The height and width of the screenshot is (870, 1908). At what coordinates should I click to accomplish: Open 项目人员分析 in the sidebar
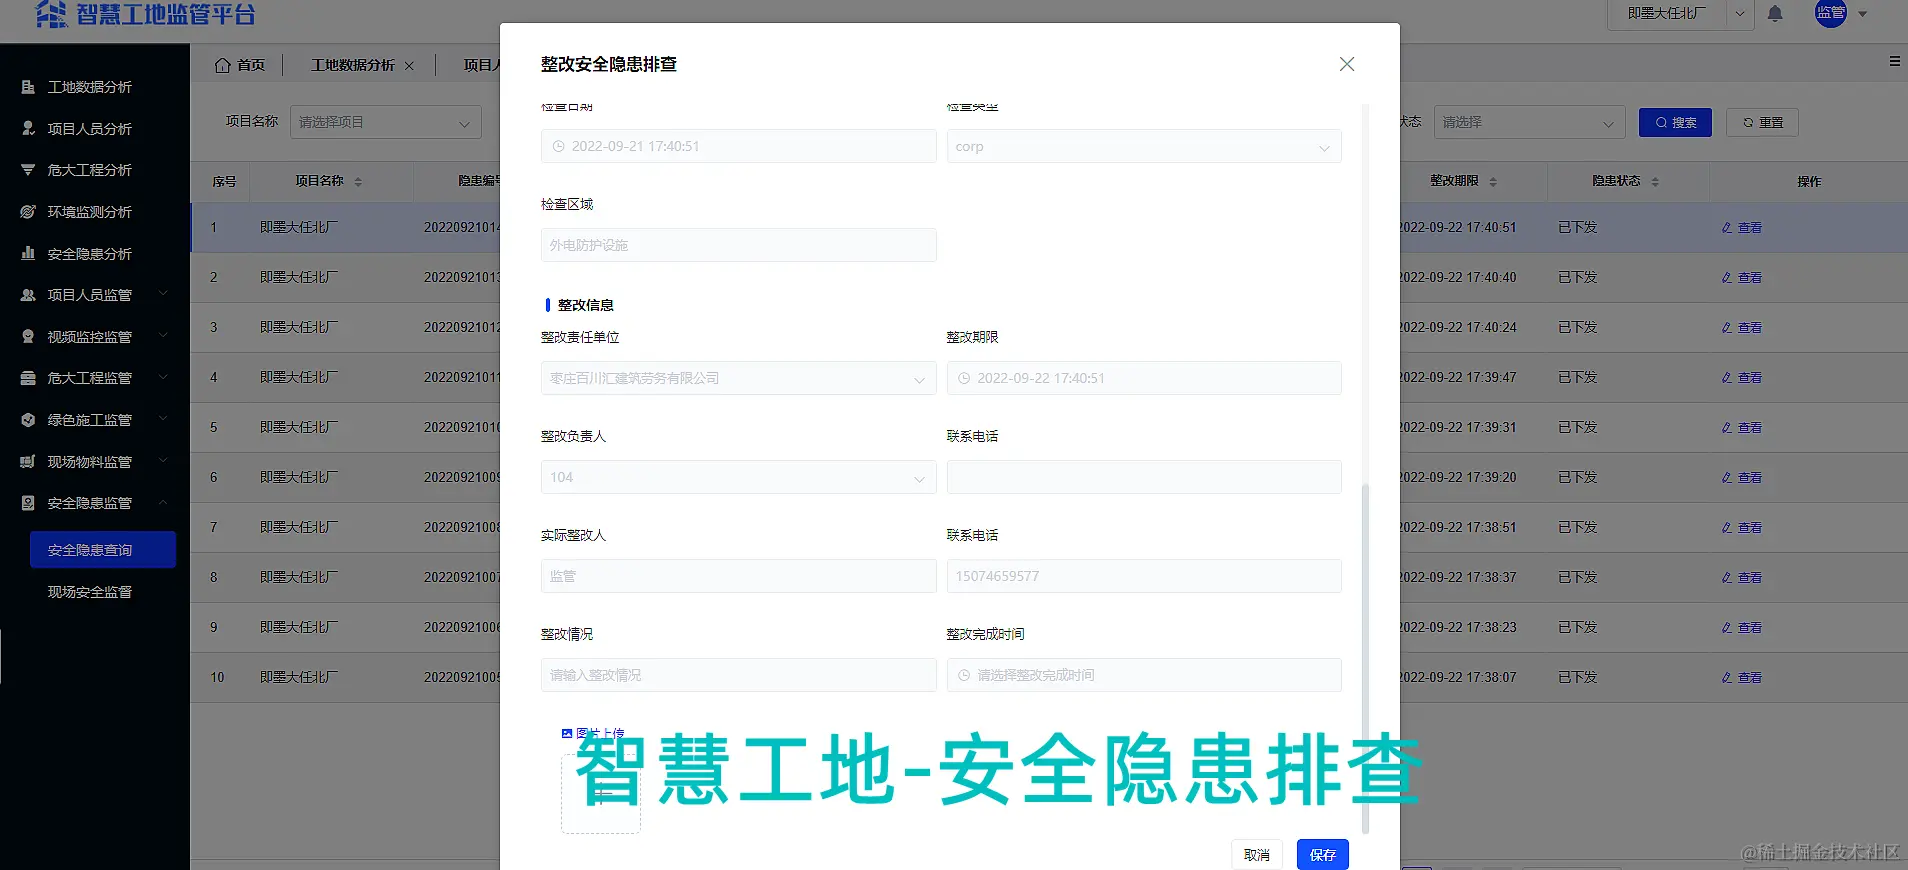90,129
